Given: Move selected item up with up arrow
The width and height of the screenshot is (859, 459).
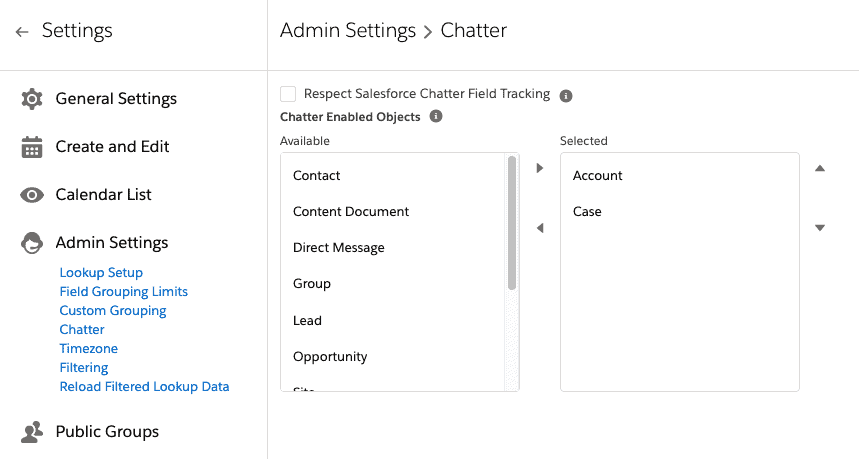Looking at the screenshot, I should pyautogui.click(x=820, y=168).
